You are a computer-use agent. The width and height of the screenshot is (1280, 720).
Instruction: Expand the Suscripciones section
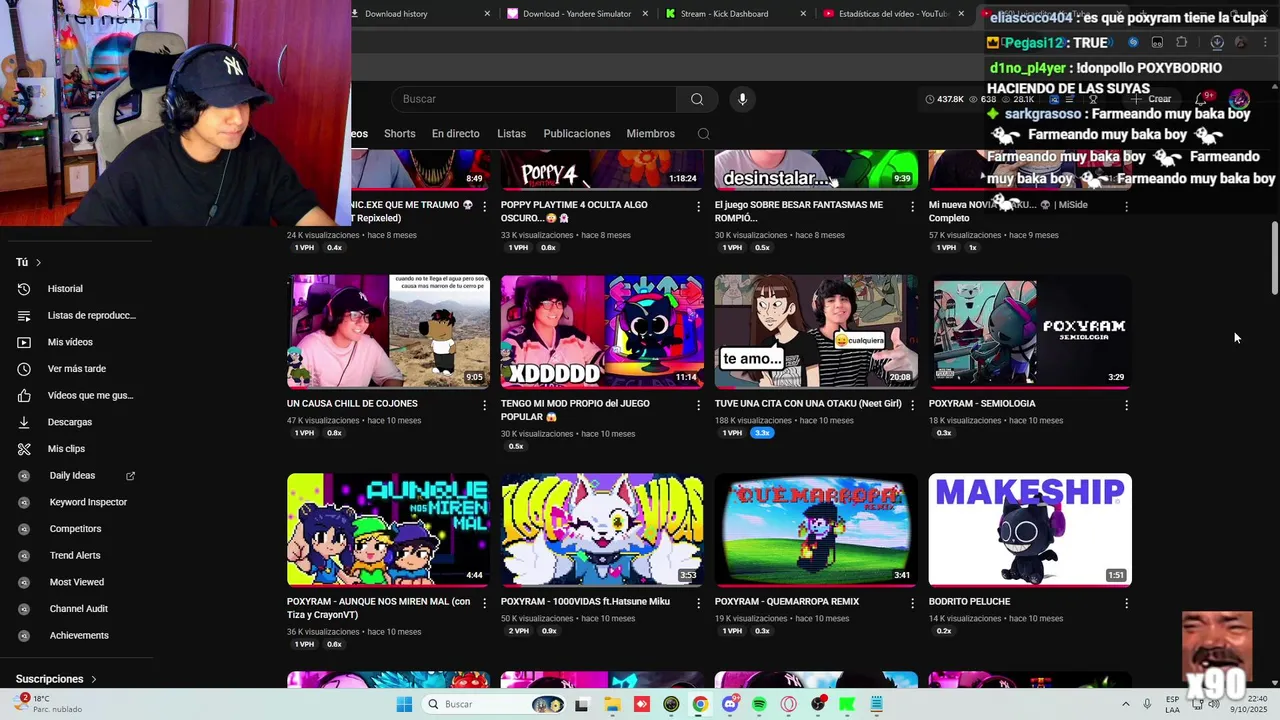point(55,679)
